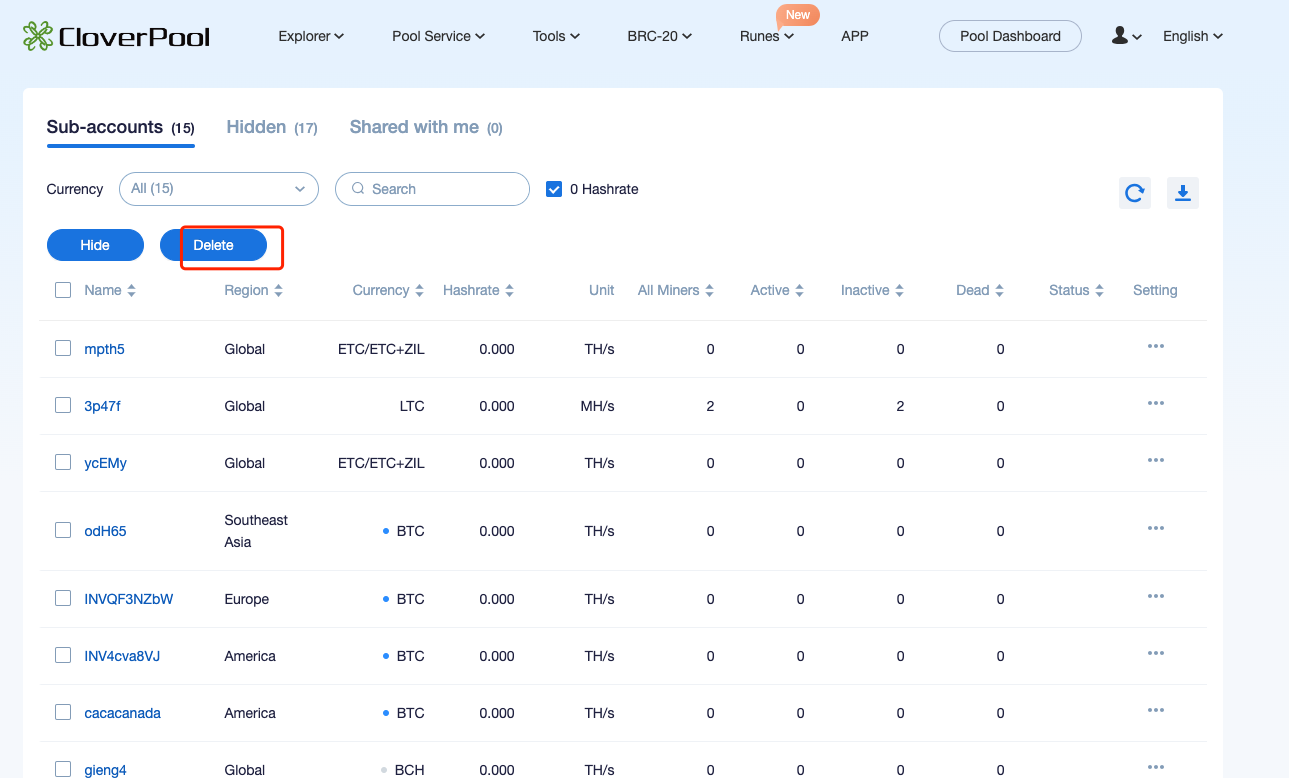The height and width of the screenshot is (778, 1289).
Task: Click the MH/s unit cell
Action: pyautogui.click(x=598, y=406)
